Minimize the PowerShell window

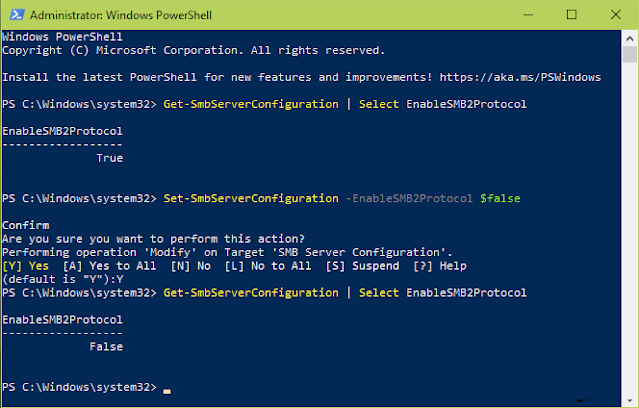(528, 15)
